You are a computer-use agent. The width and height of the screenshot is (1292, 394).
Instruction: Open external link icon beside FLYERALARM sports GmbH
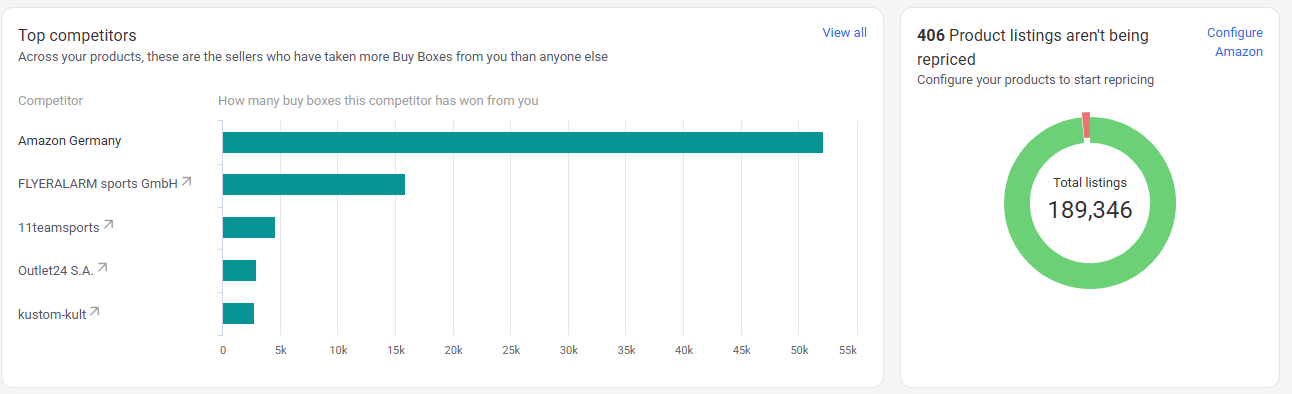click(x=186, y=182)
